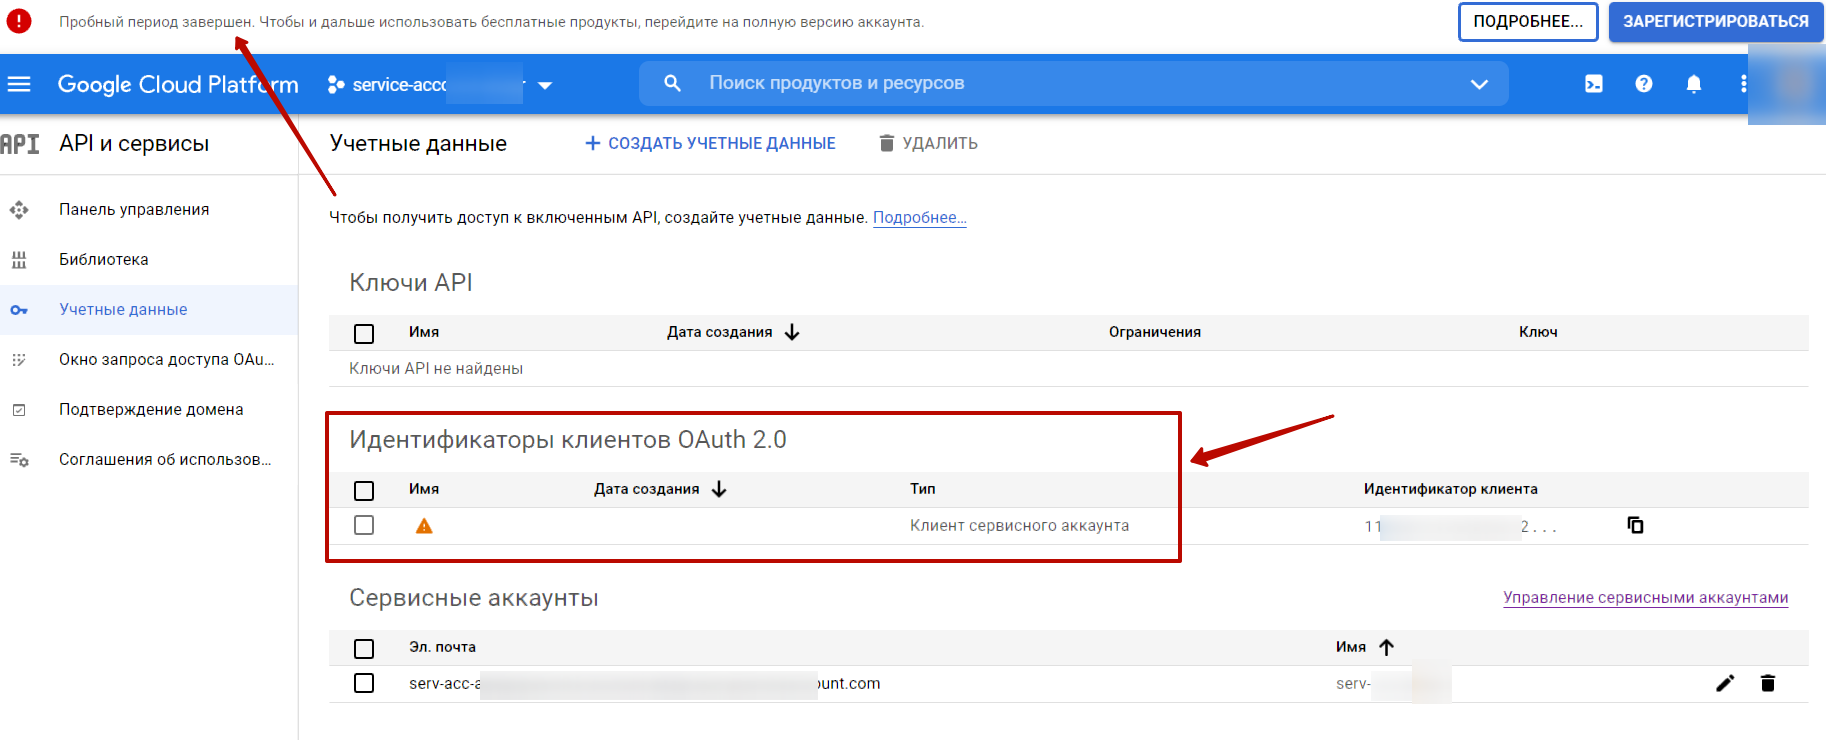Screen dimensions: 1826x740
Task: Expand the search bar dropdown chevron
Action: 1480,84
